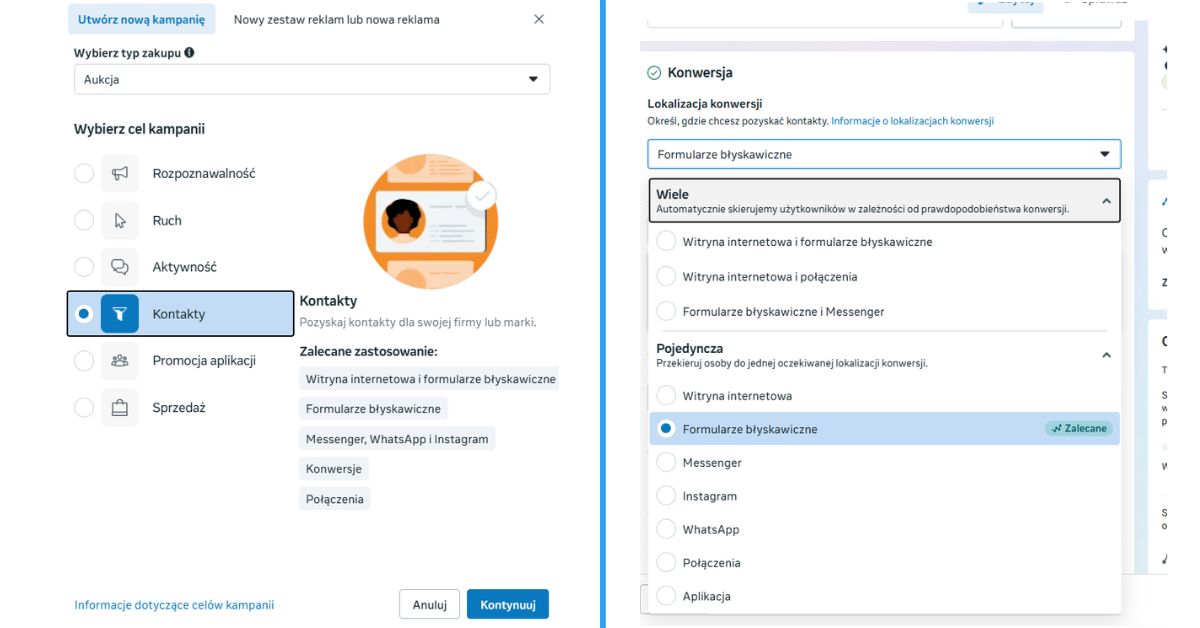The image size is (1200, 628).
Task: Collapse the Wiele section chevron
Action: 1106,201
